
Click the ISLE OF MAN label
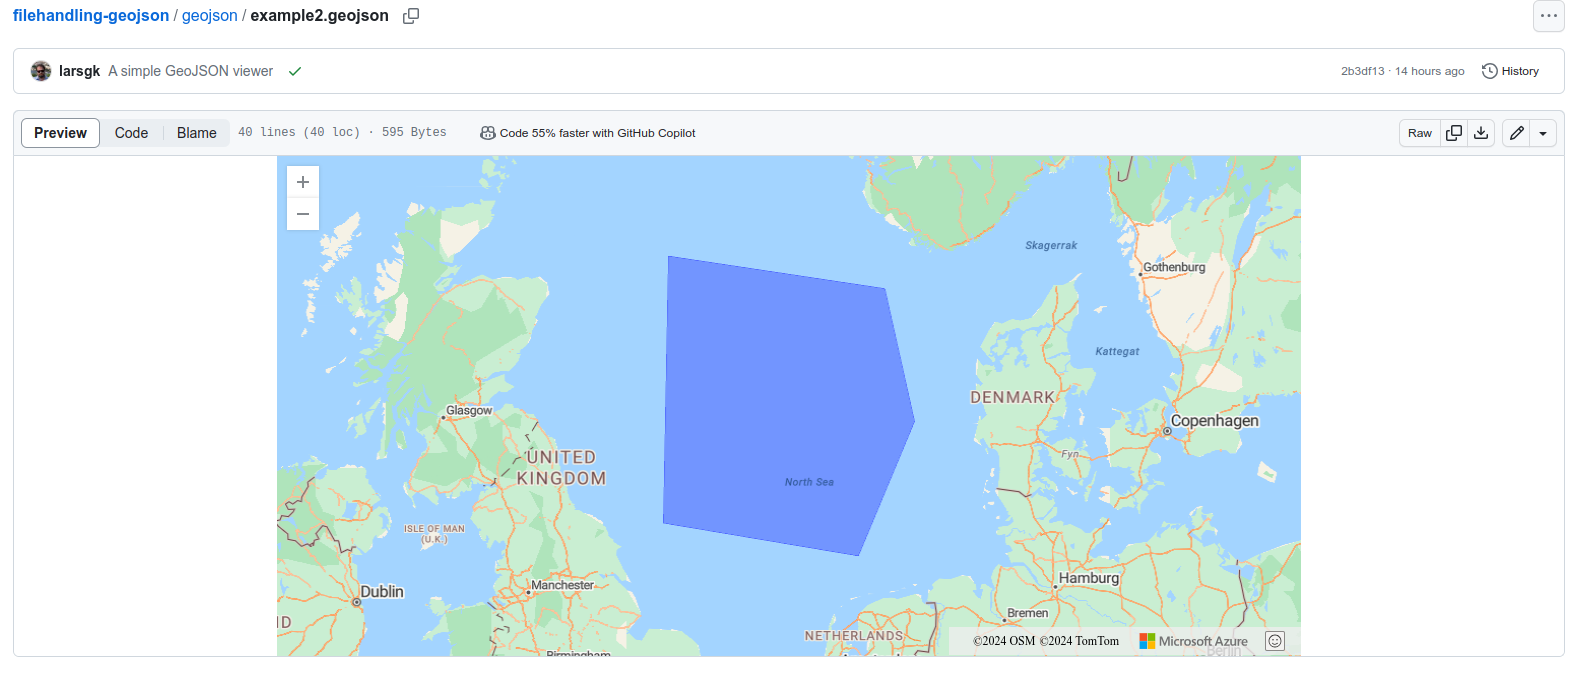[434, 533]
